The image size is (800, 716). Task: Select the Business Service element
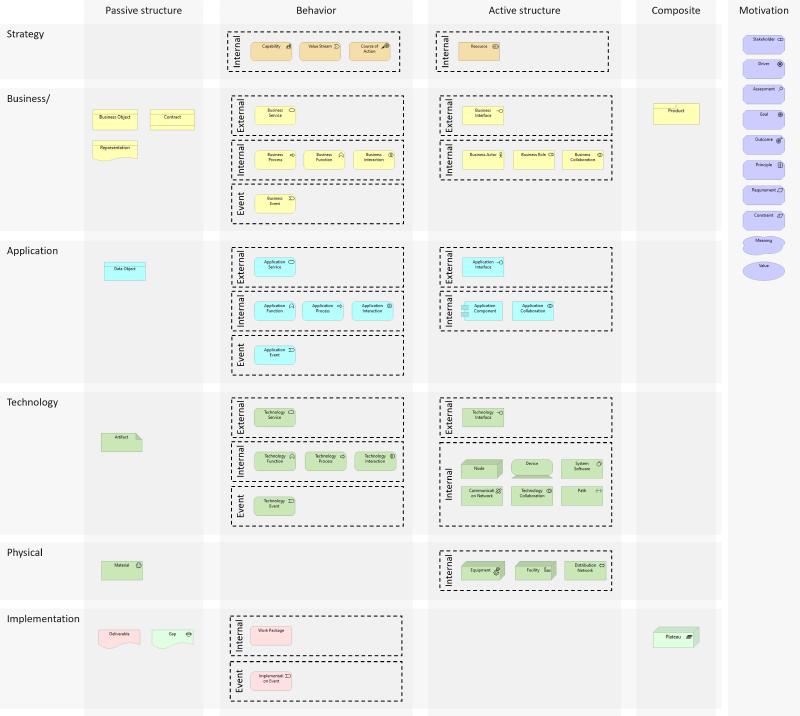pyautogui.click(x=275, y=115)
